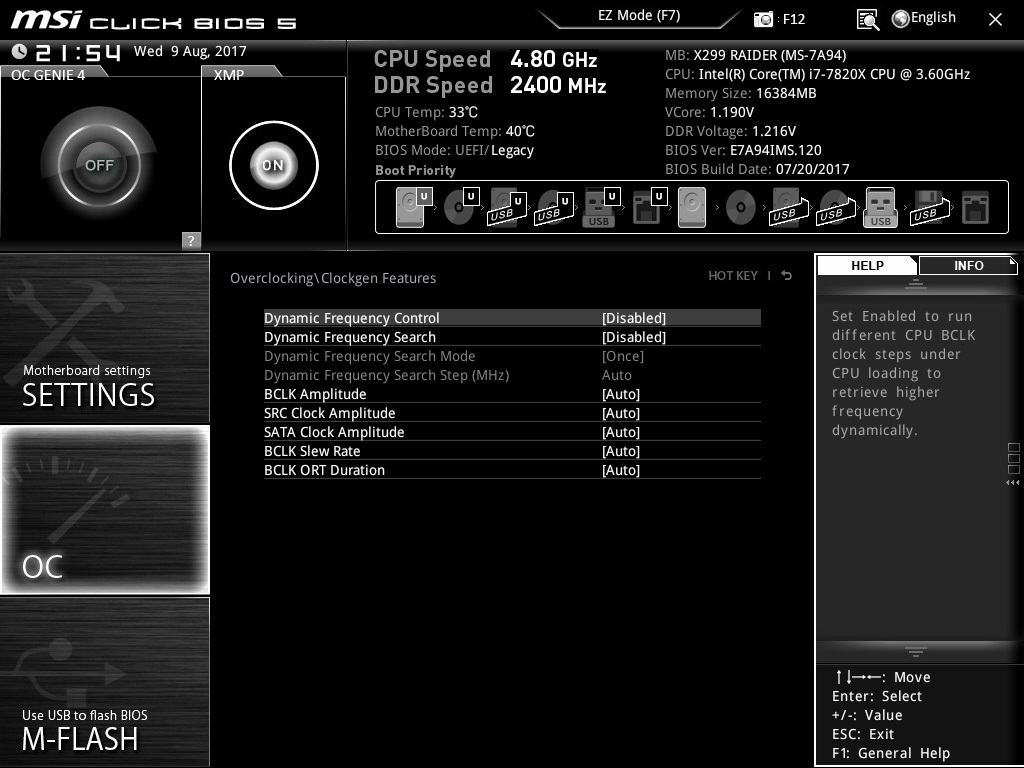This screenshot has height=768, width=1024.
Task: Toggle OC Genie 4 OFF knob
Action: tap(99, 165)
